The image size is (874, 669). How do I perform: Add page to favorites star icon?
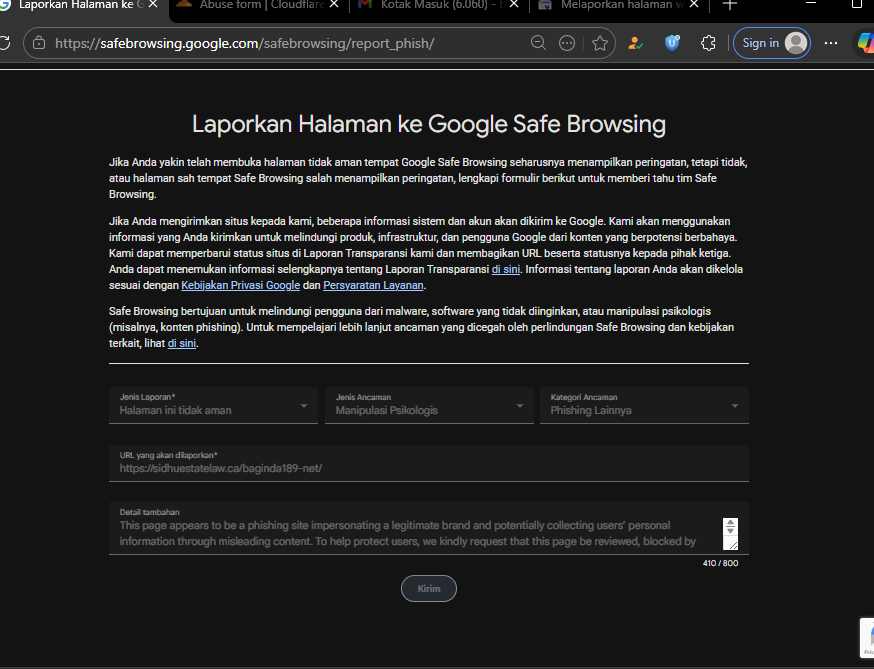[x=600, y=43]
